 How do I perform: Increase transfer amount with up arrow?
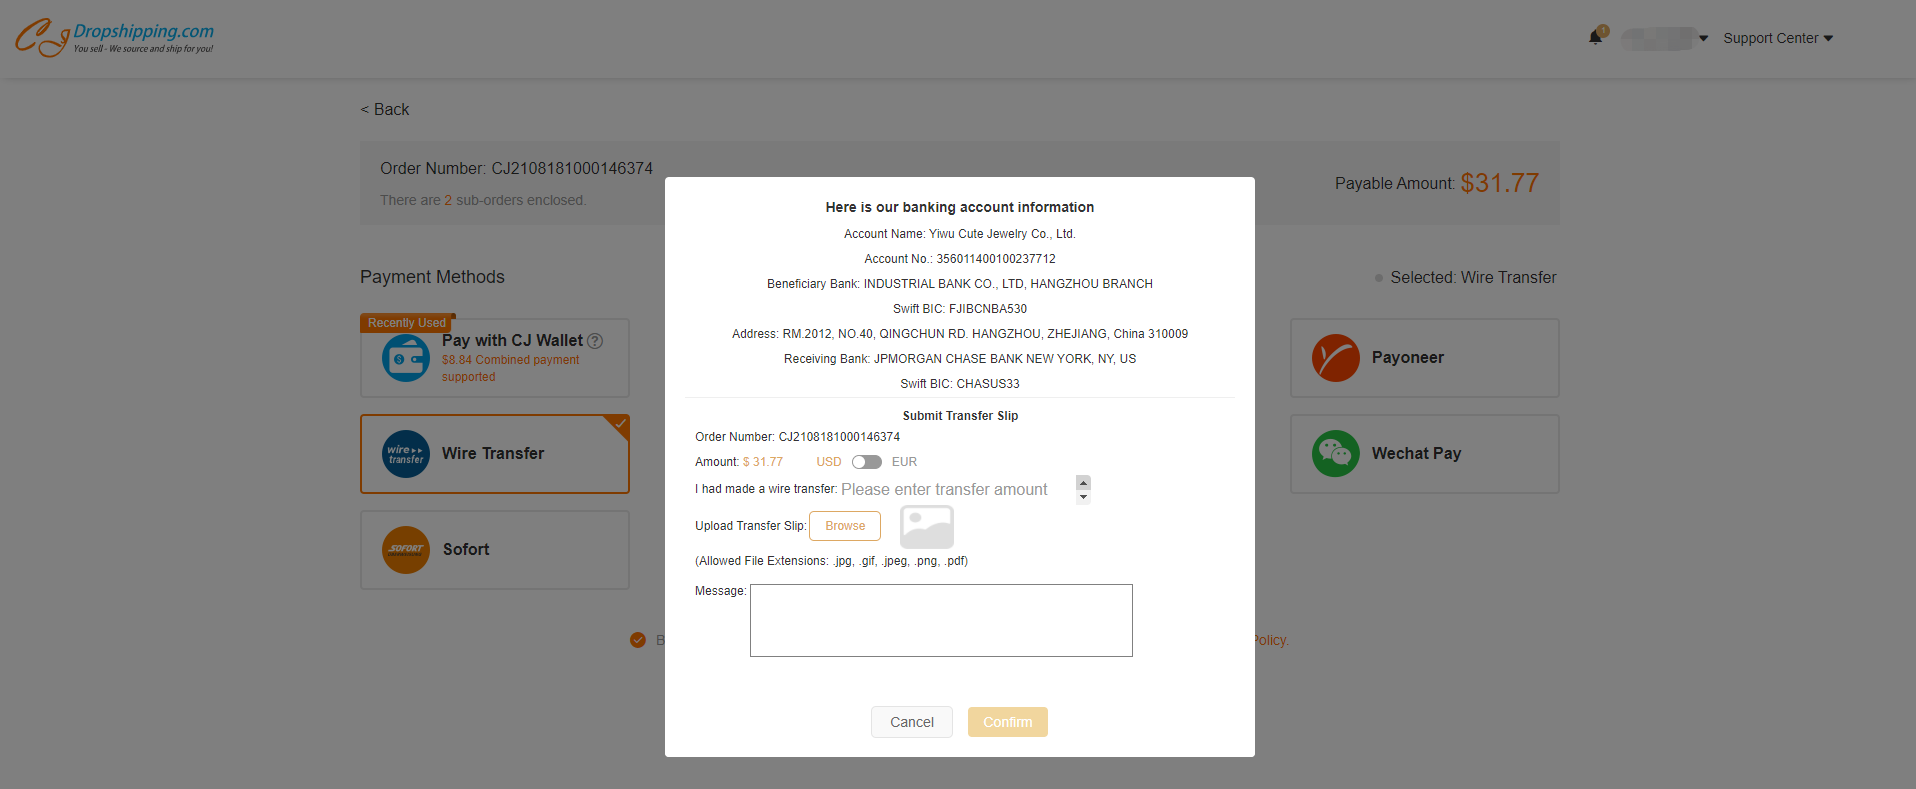tap(1083, 482)
